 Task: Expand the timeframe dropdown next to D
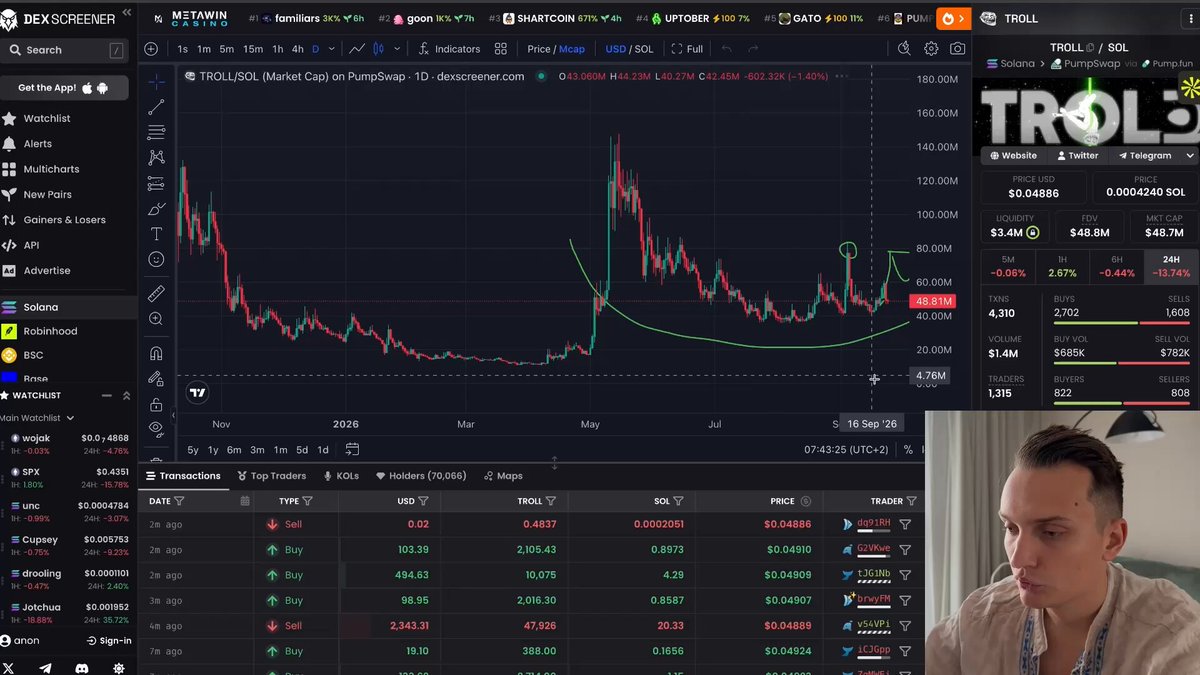point(331,49)
